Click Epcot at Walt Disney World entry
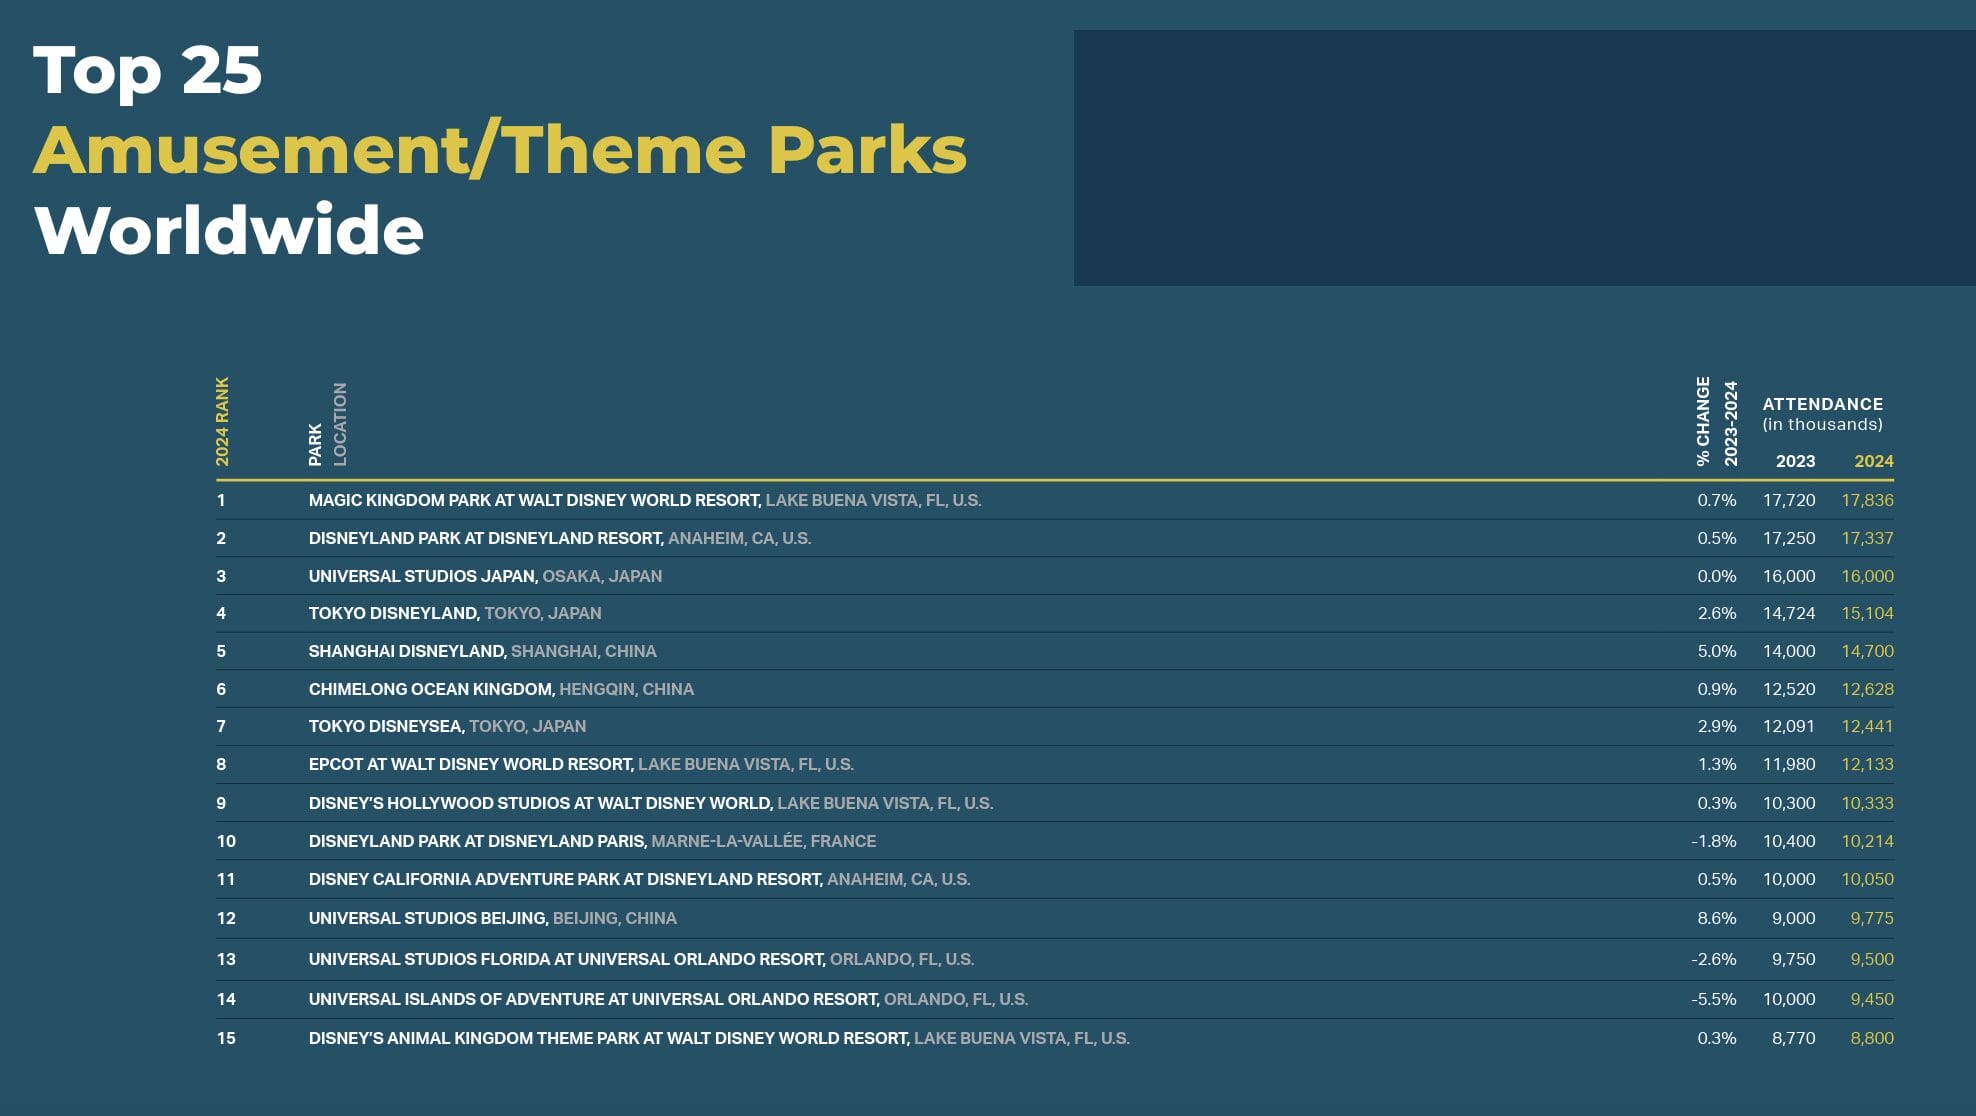 pyautogui.click(x=471, y=764)
